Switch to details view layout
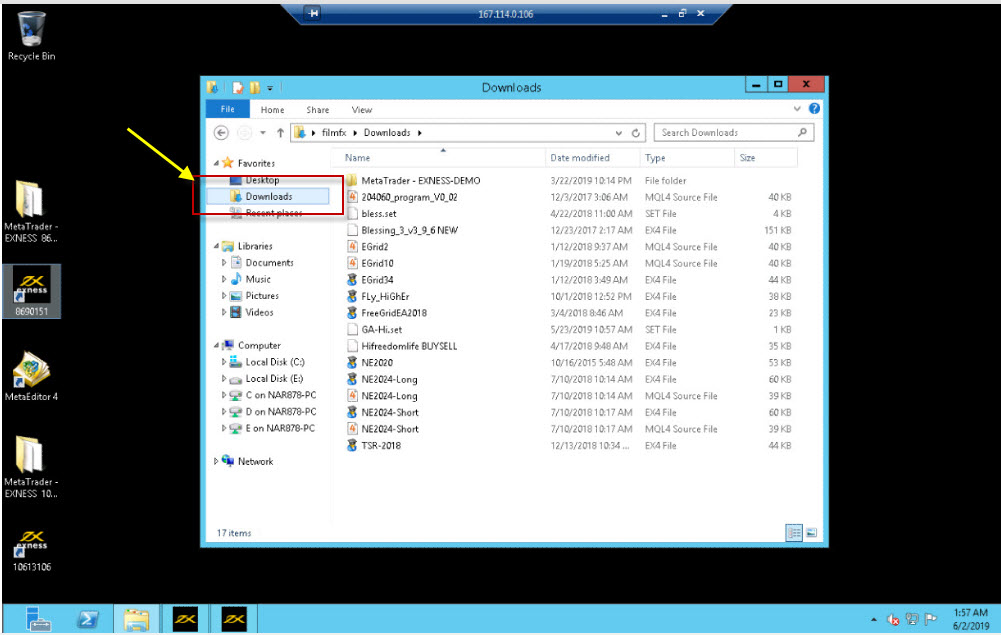1001x635 pixels. tap(795, 533)
